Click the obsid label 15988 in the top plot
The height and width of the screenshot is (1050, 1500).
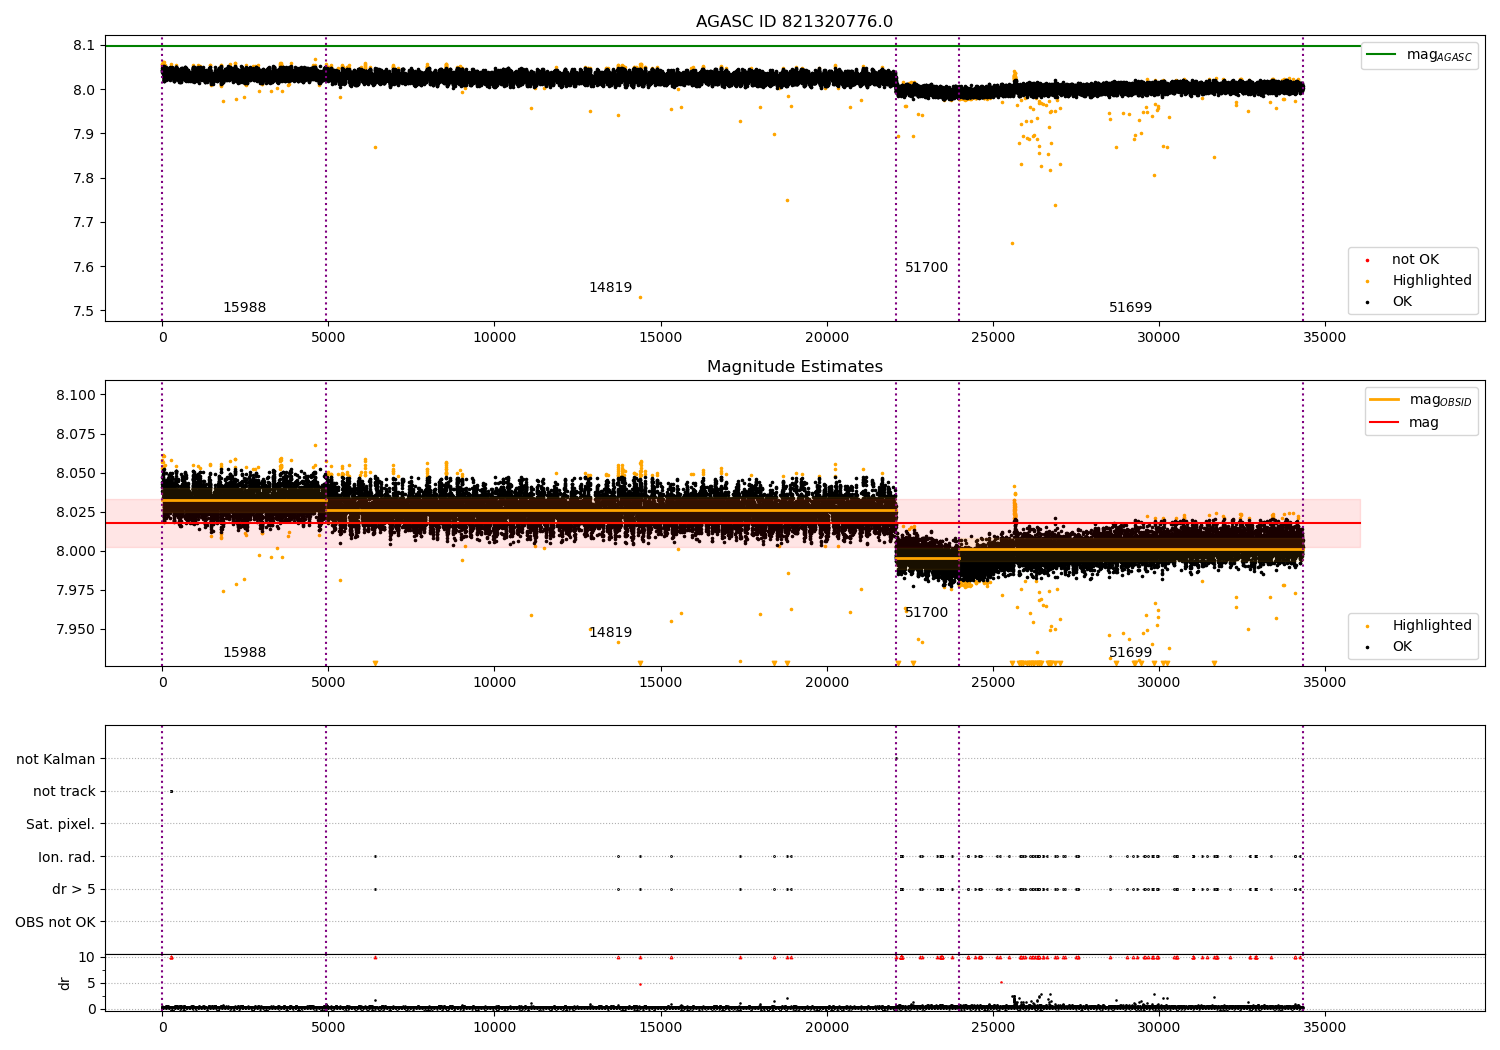(244, 308)
